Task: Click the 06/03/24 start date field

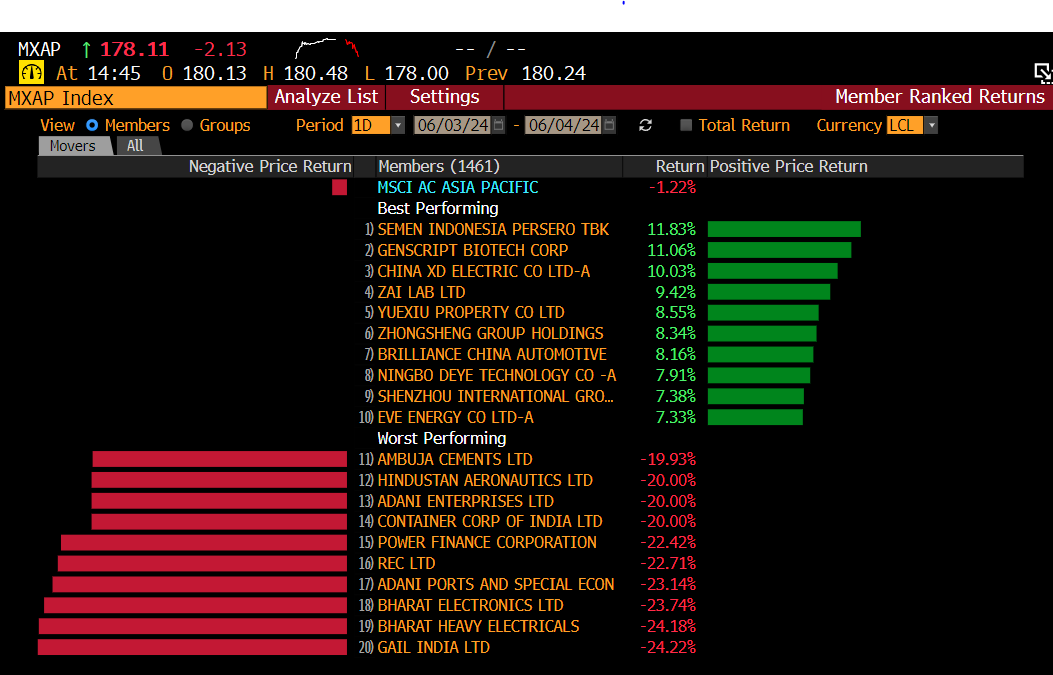Action: tap(453, 125)
